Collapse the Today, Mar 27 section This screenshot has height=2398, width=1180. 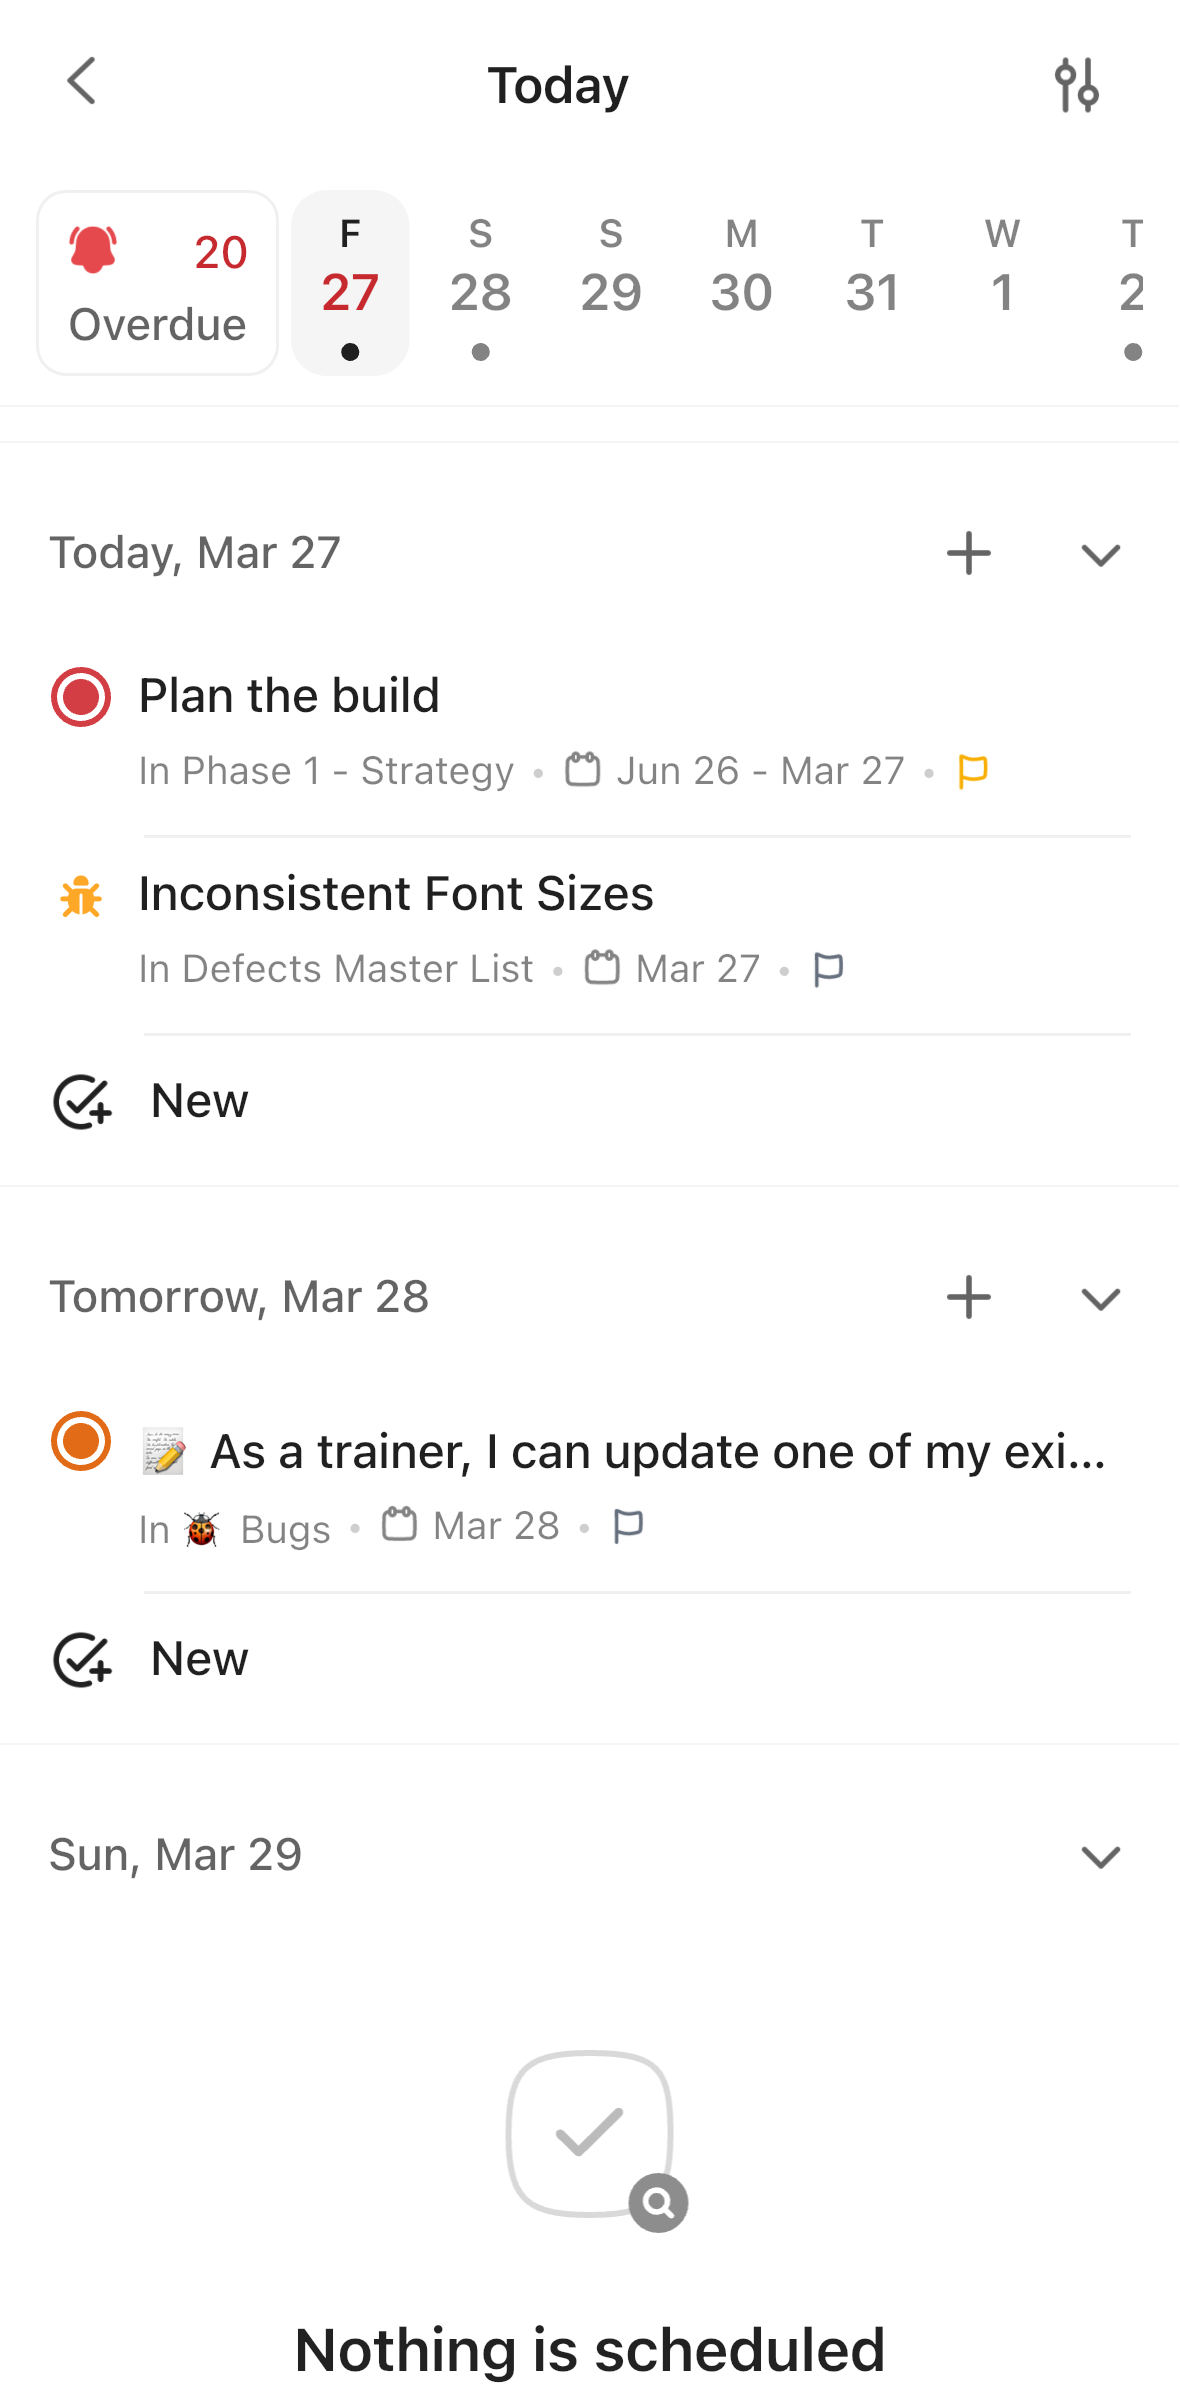point(1100,554)
